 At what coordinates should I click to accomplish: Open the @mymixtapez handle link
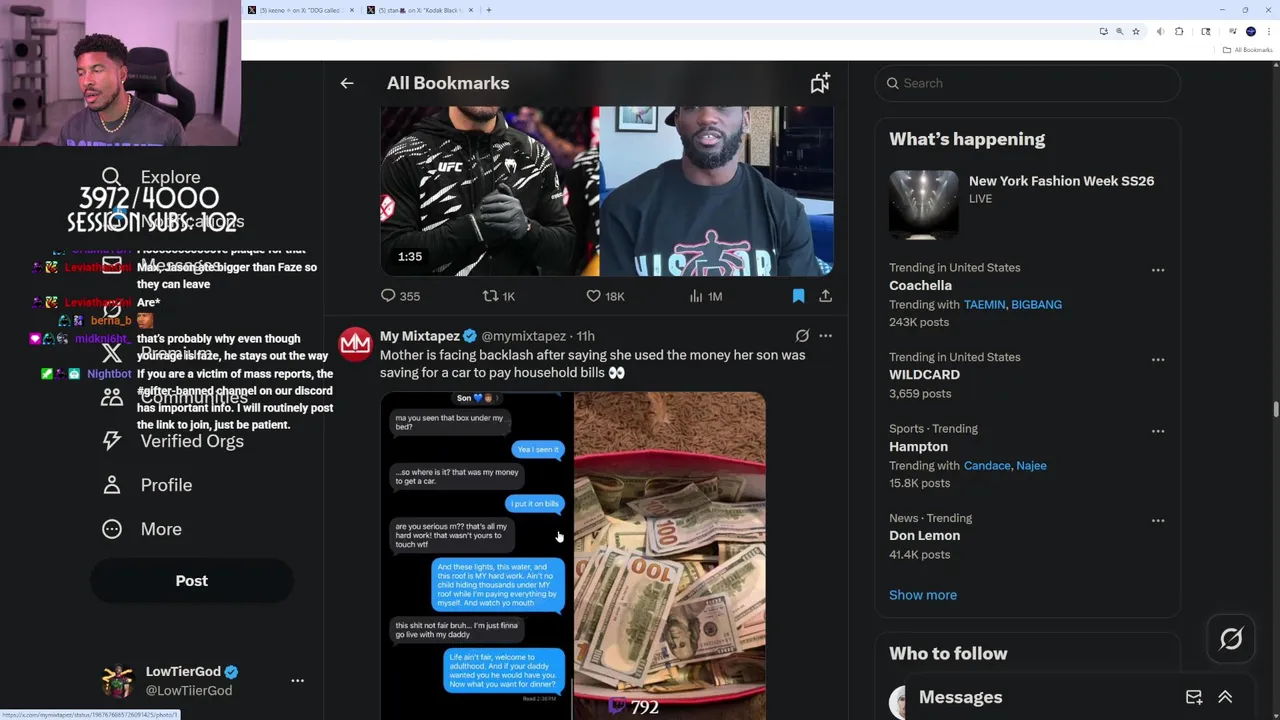click(x=523, y=336)
